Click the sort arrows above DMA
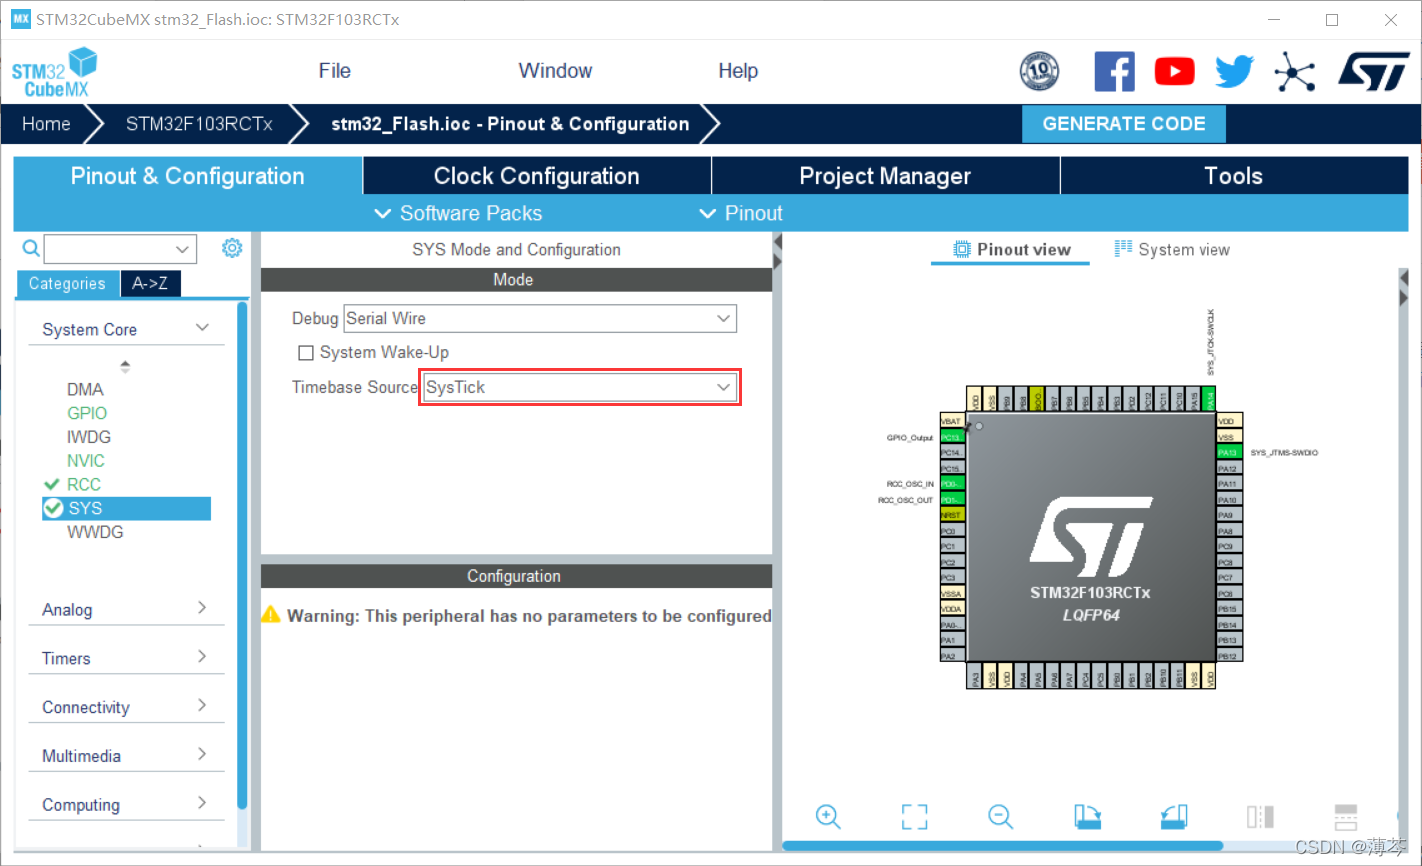 [125, 366]
